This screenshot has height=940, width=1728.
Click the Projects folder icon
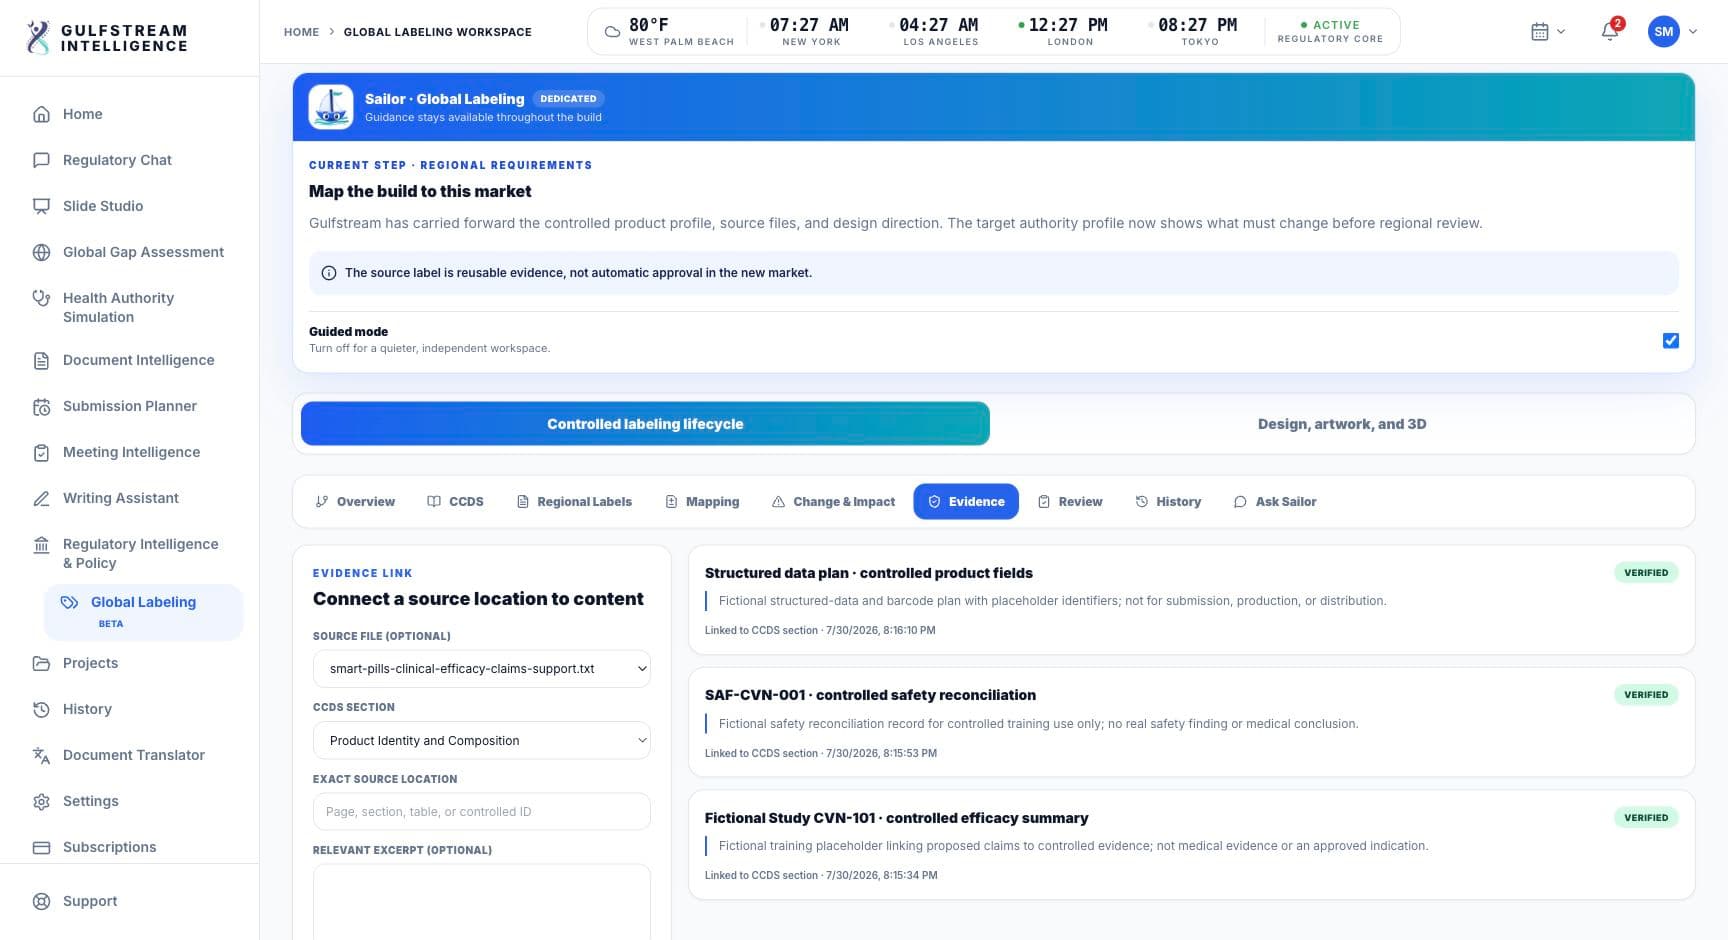click(41, 663)
